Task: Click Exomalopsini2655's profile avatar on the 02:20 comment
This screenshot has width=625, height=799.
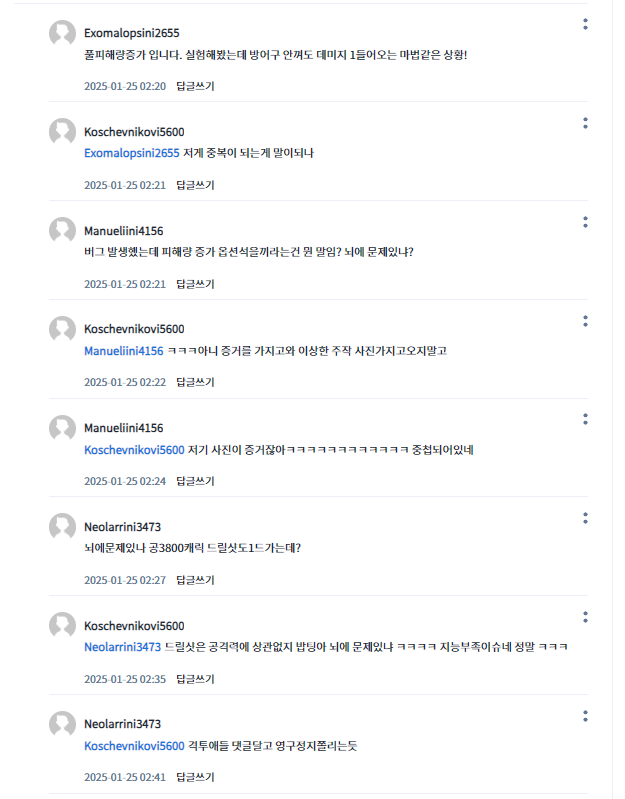Action: click(62, 33)
